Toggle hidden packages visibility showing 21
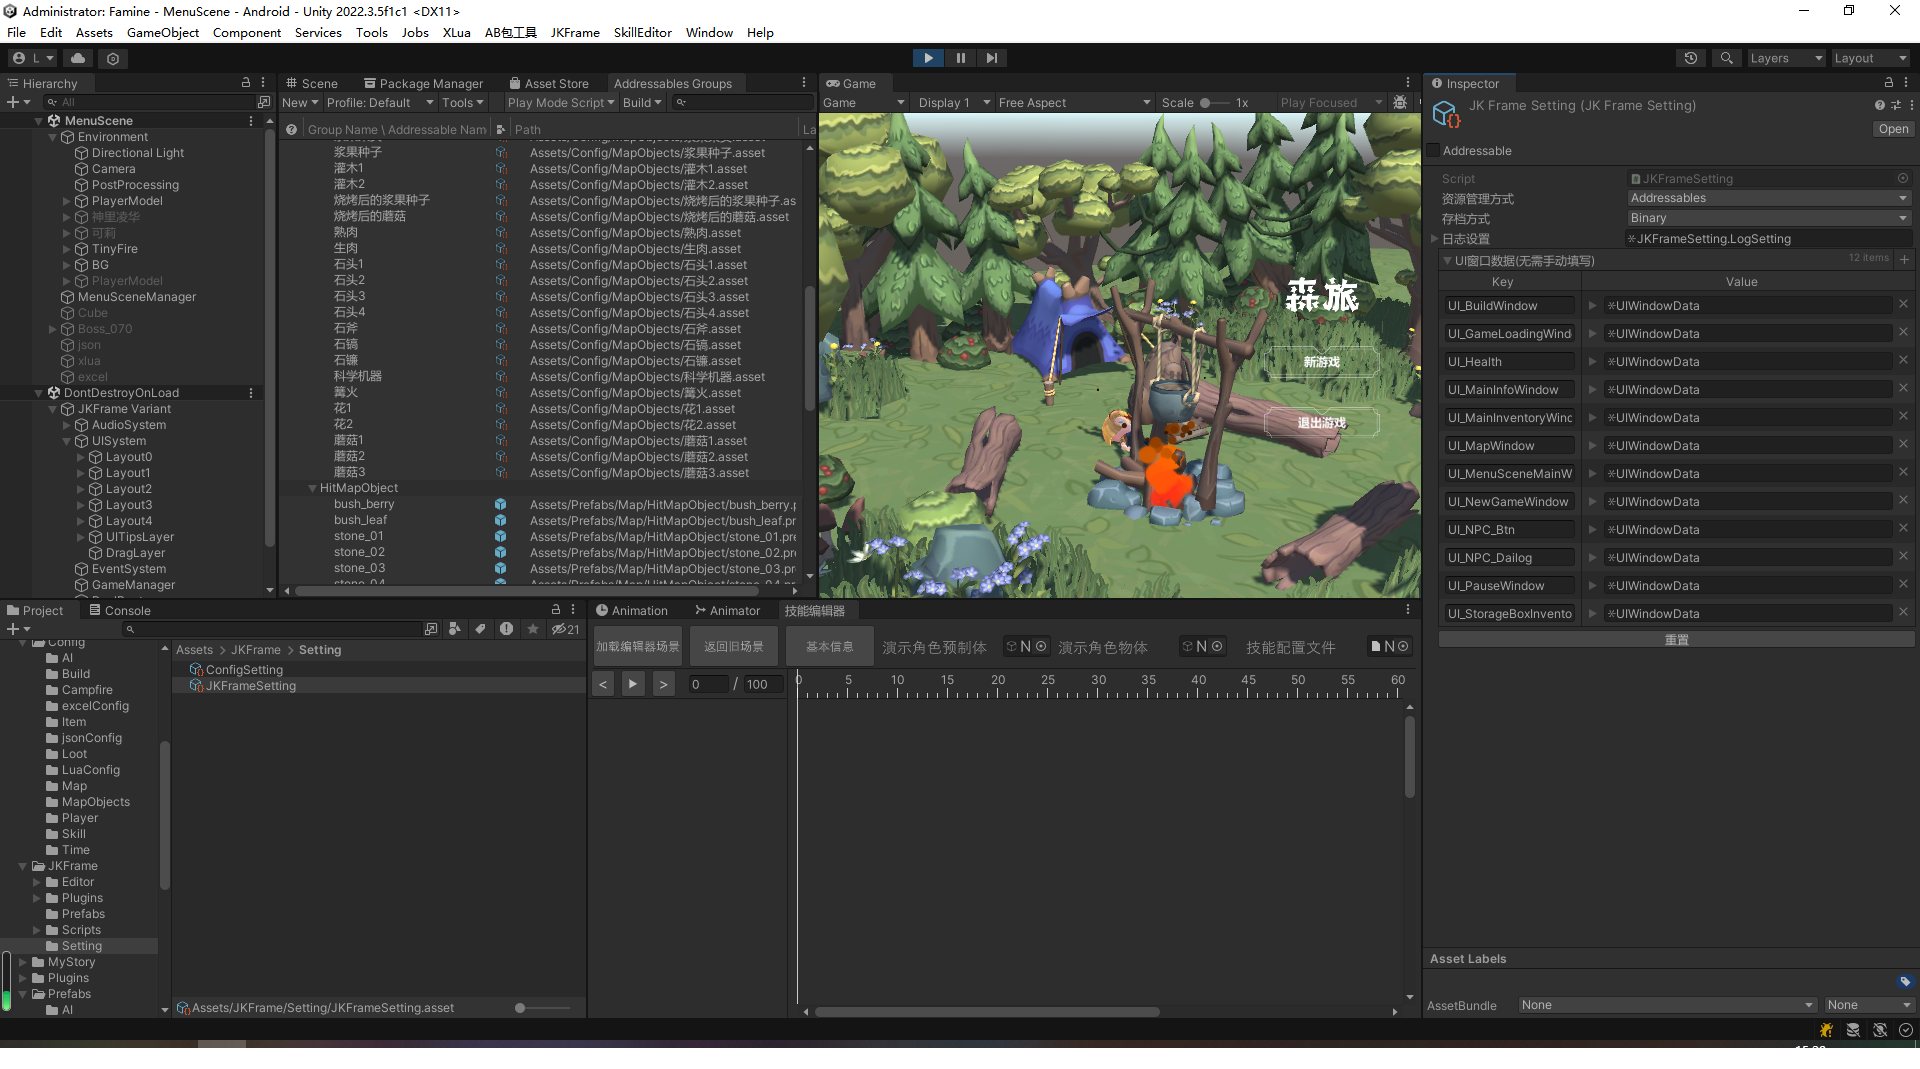Viewport: 1920px width, 1069px height. click(566, 629)
